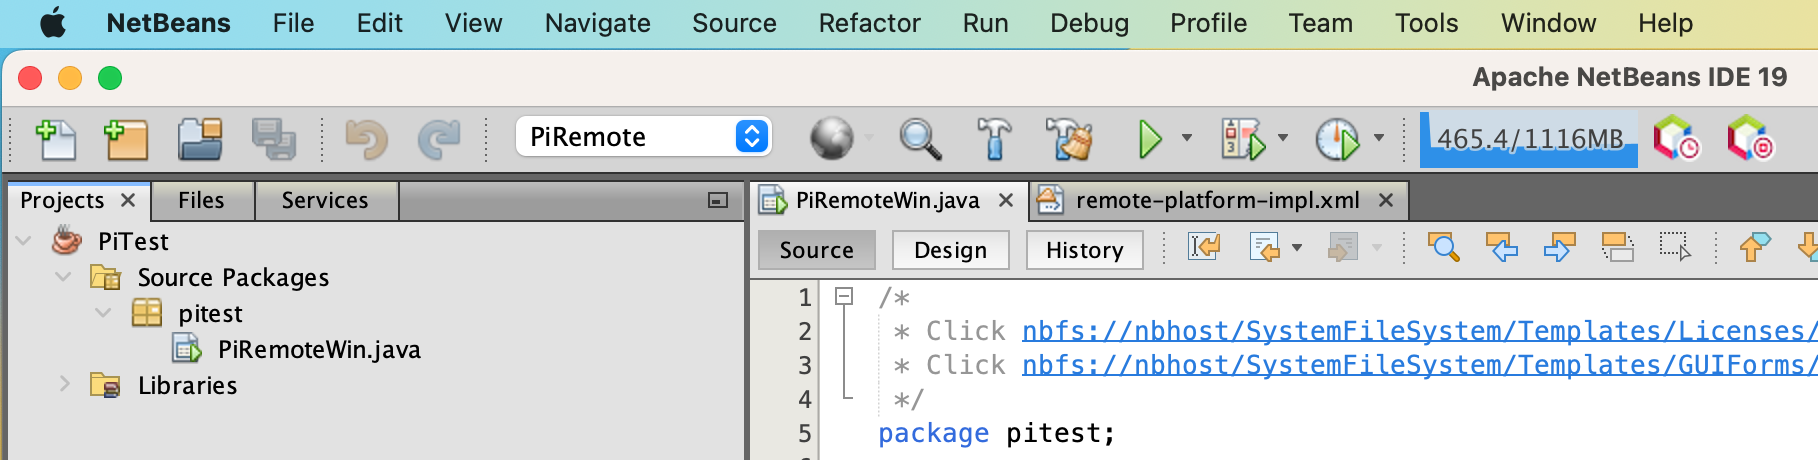Screen dimensions: 1818x460
Task: Click on the package pitest code line
Action: 996,433
